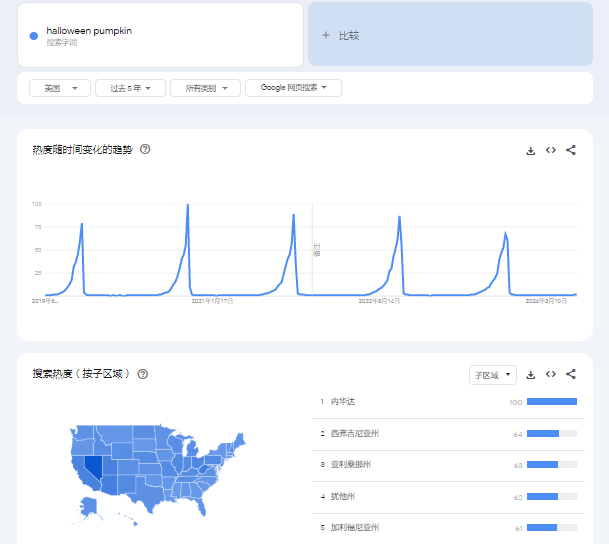Open embed code for subregion interest card
Screen dimensions: 609x544
[x=551, y=374]
